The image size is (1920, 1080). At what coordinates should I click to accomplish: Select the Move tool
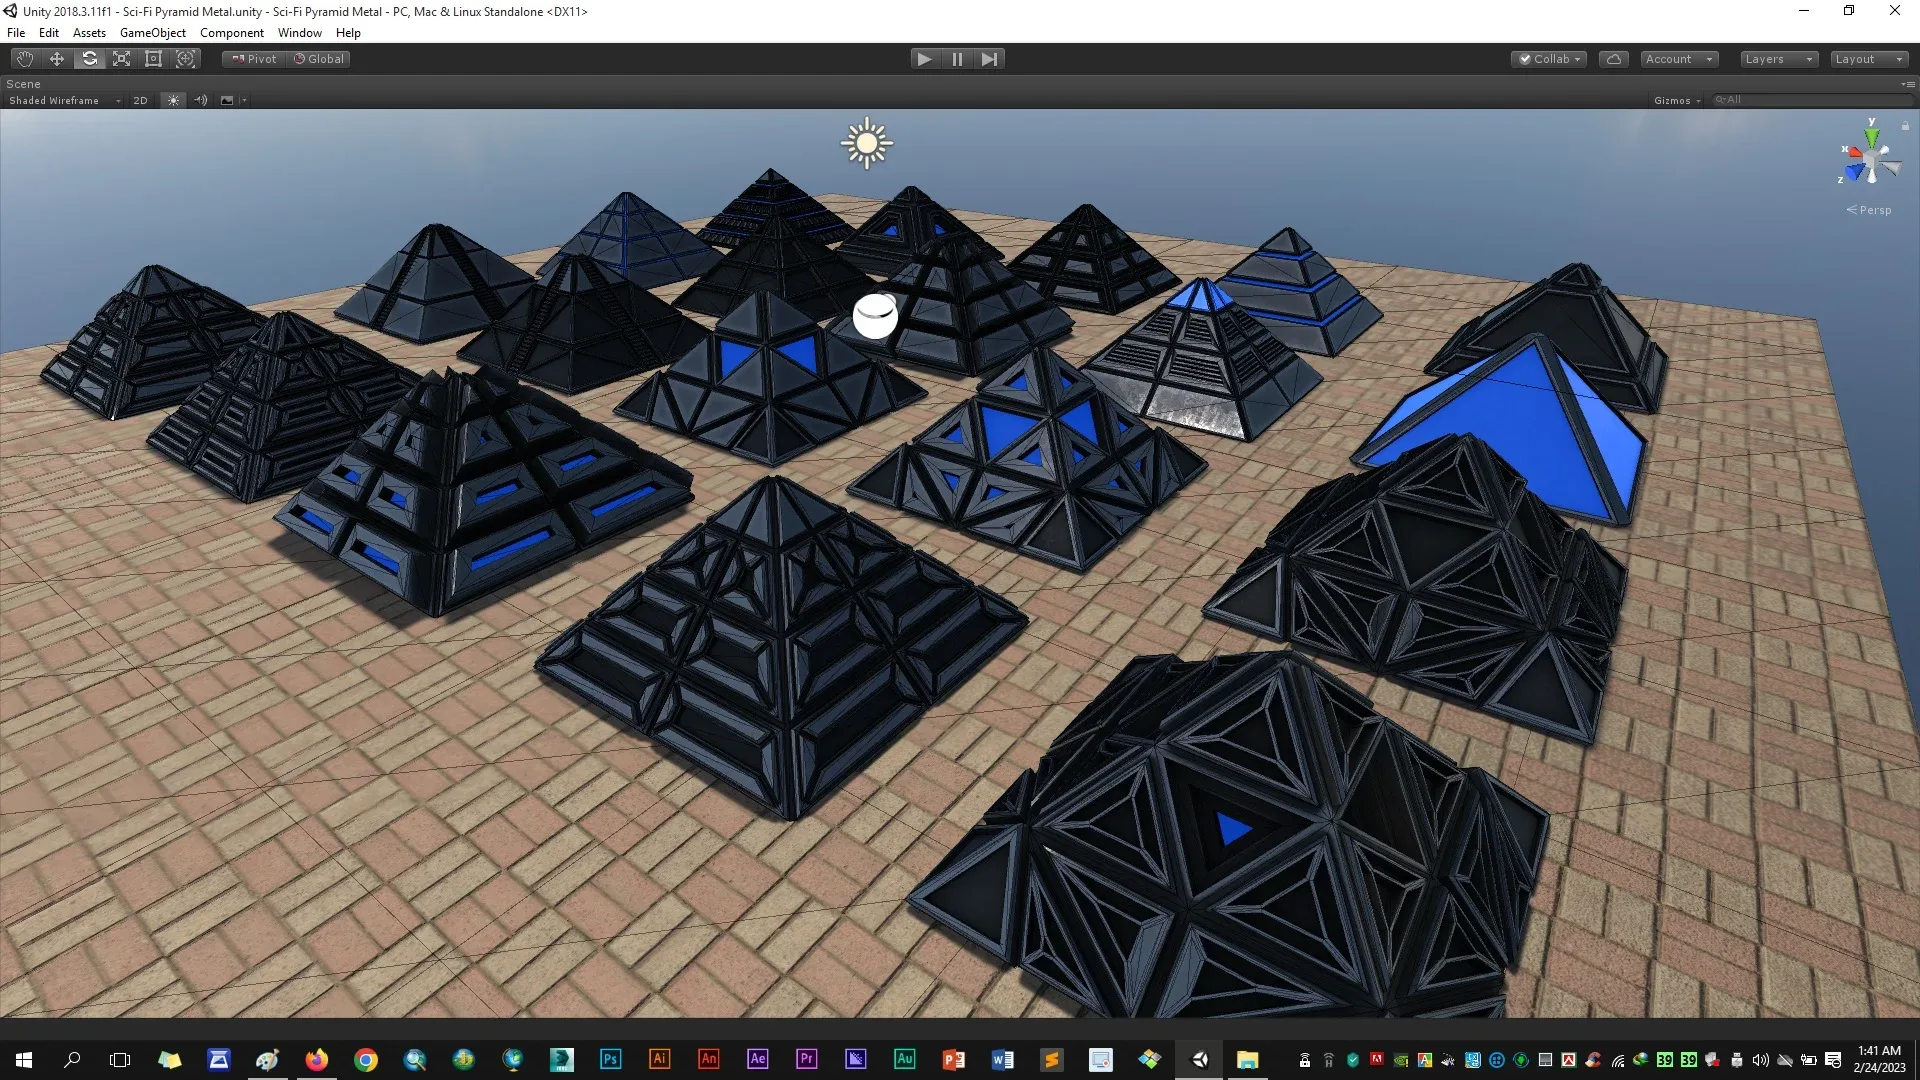click(x=57, y=59)
